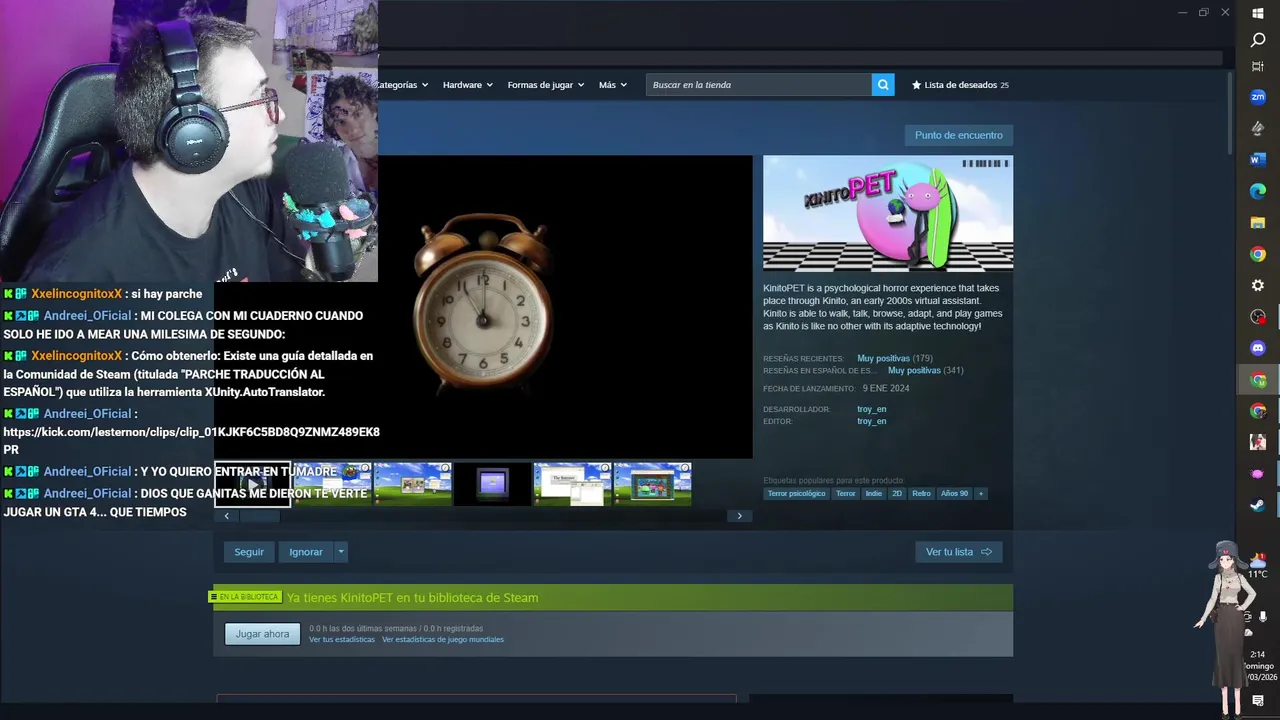Open File Explorer from taskbar
The width and height of the screenshot is (1280, 720).
pyautogui.click(x=1258, y=222)
